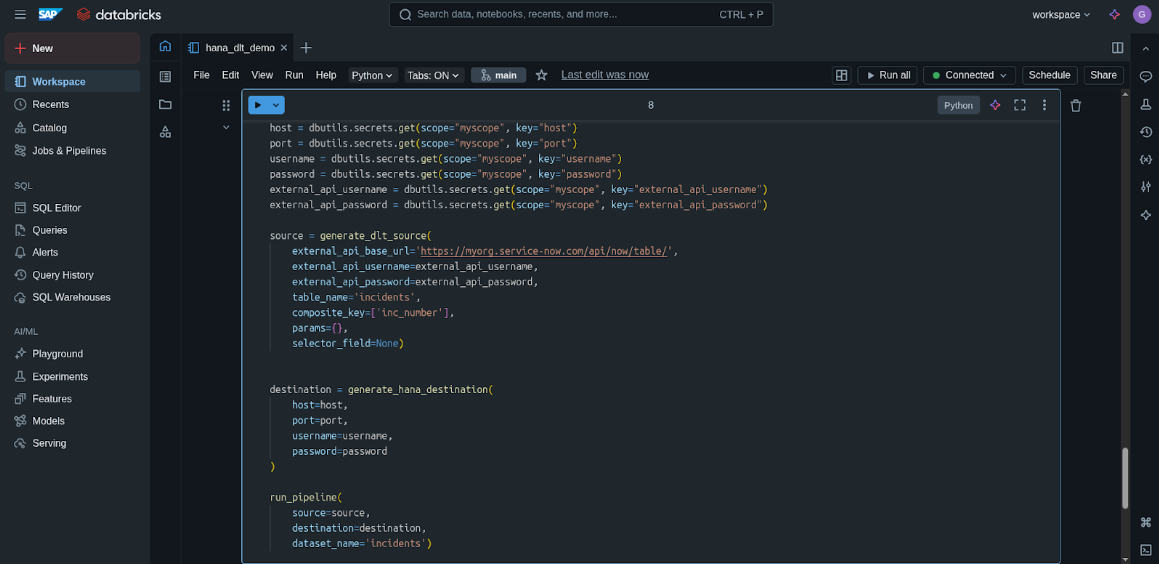Click the Run all button
1159x564 pixels.
click(x=887, y=75)
